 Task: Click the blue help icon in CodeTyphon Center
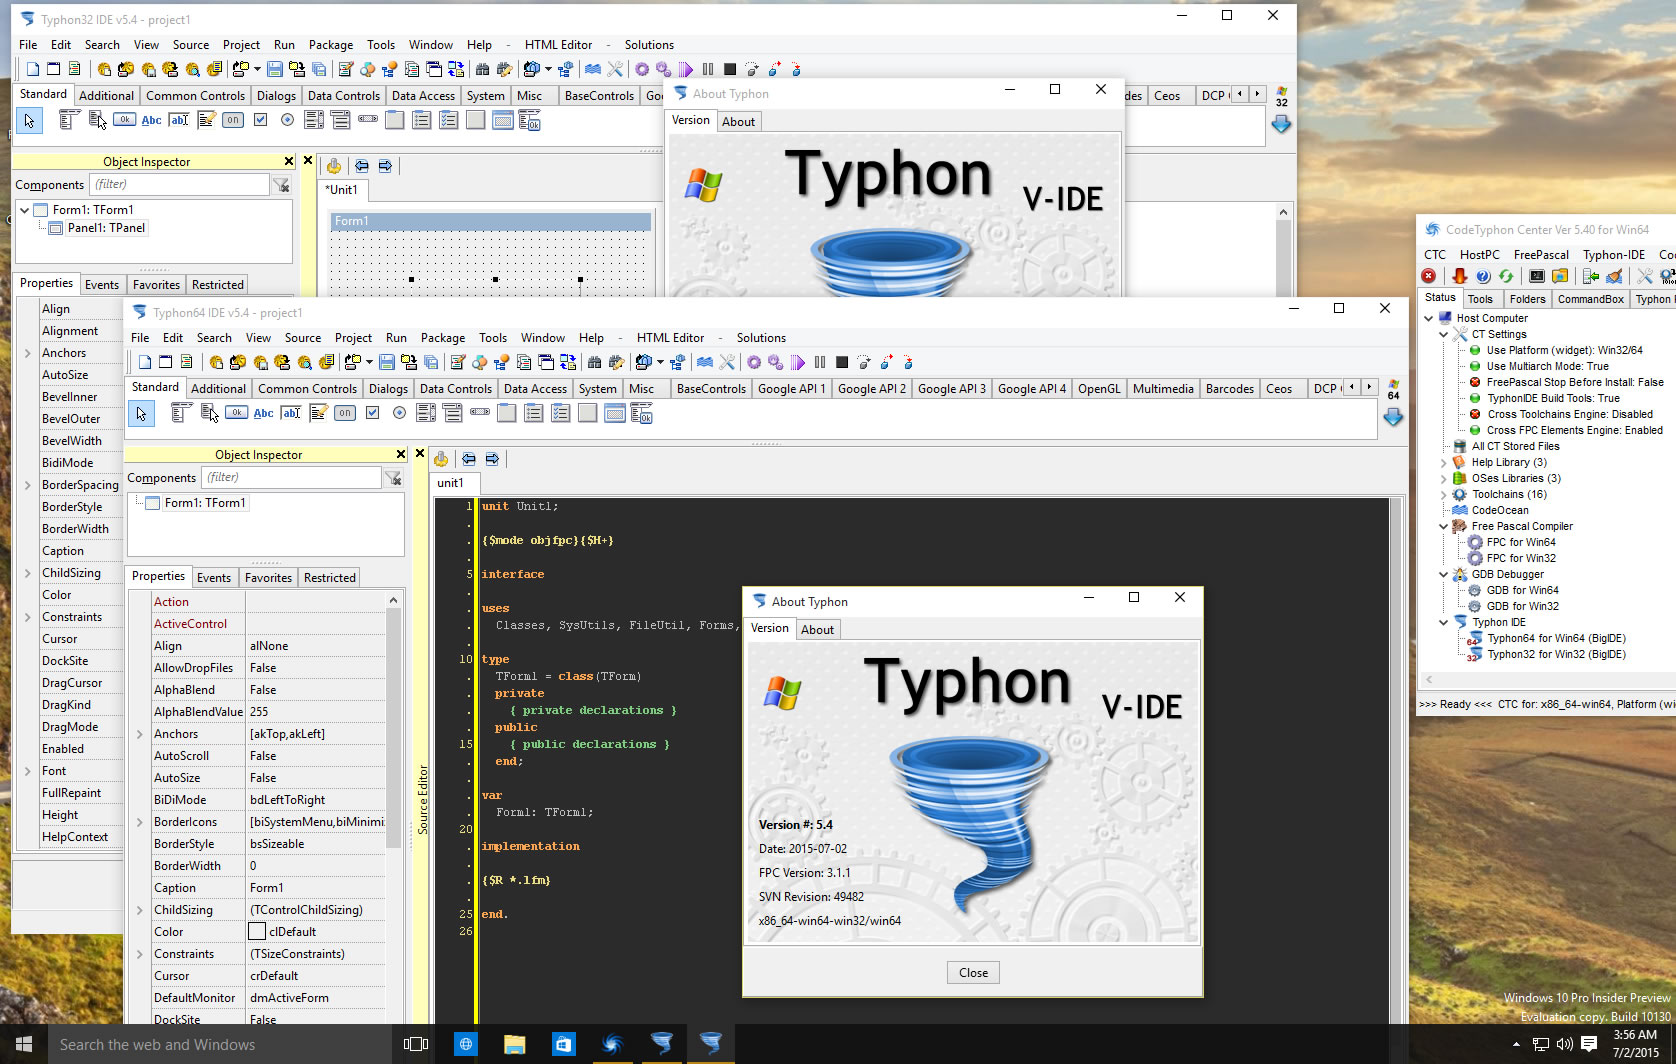tap(1483, 276)
